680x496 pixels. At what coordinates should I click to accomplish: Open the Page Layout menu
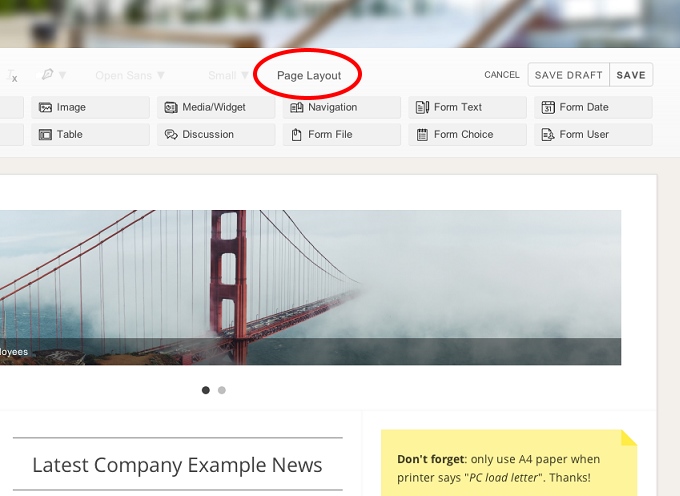pos(309,76)
